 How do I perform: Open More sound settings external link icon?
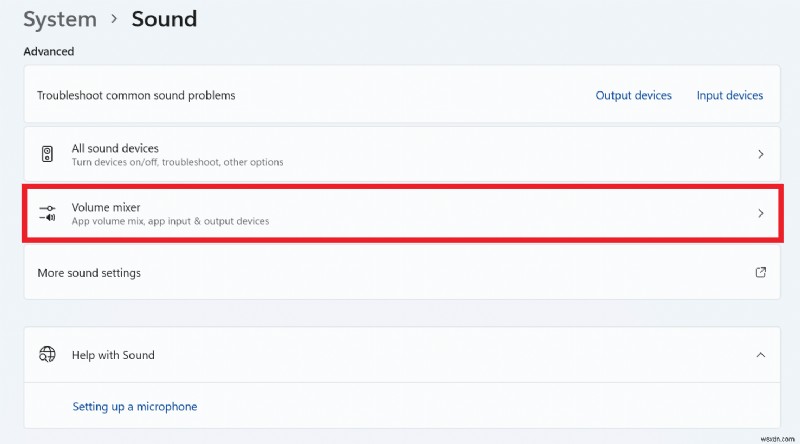(761, 272)
